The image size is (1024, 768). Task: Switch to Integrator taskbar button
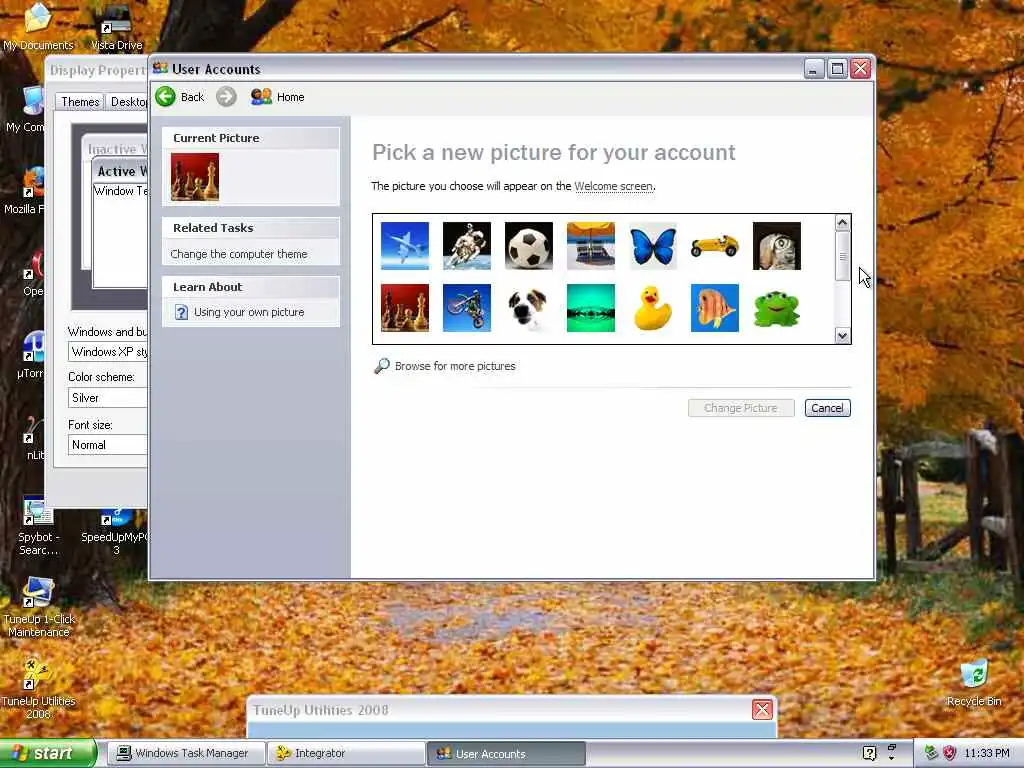point(346,753)
